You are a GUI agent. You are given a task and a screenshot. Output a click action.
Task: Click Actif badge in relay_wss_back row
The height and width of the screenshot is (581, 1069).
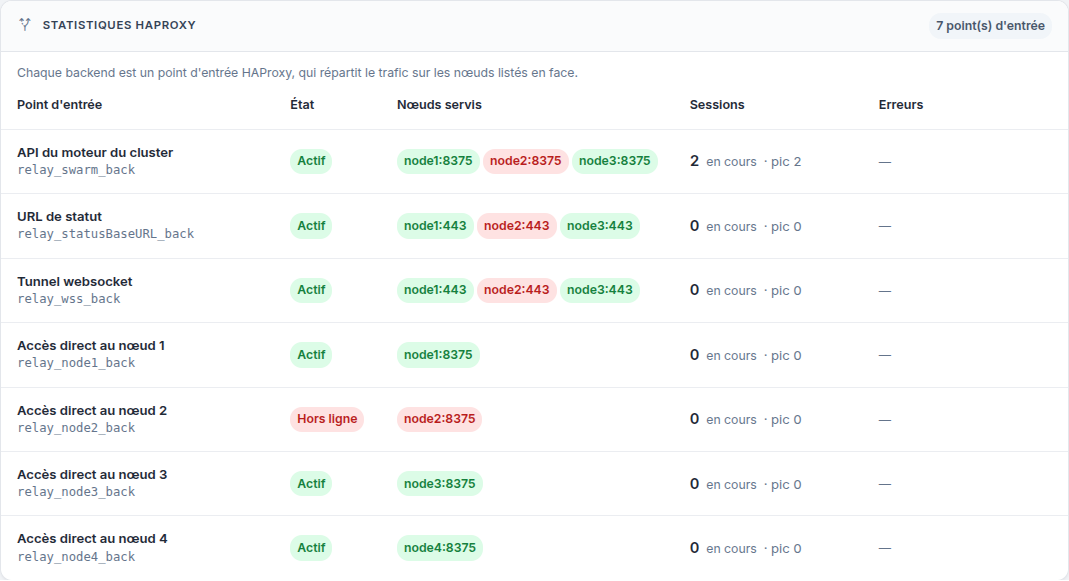click(x=311, y=290)
